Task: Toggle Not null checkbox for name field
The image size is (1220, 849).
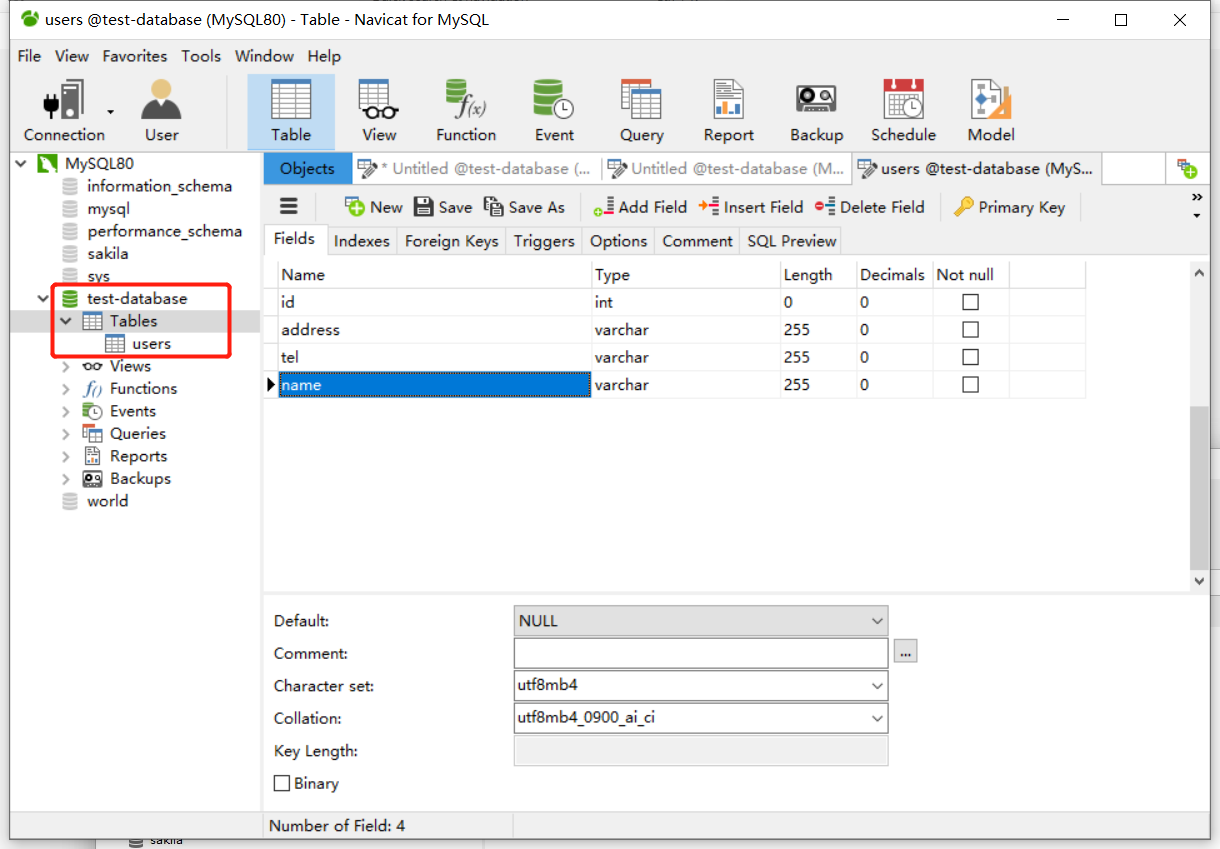Action: click(x=970, y=385)
